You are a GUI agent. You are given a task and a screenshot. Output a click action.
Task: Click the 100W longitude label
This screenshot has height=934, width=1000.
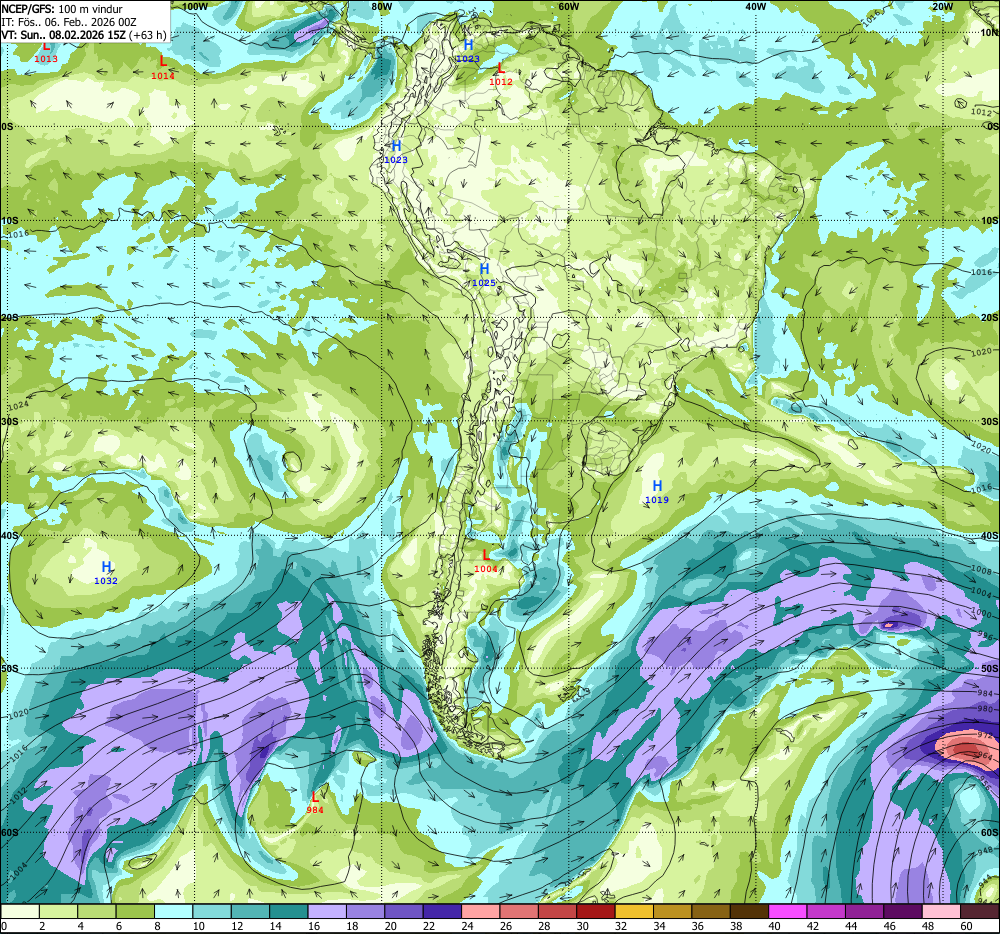[195, 6]
